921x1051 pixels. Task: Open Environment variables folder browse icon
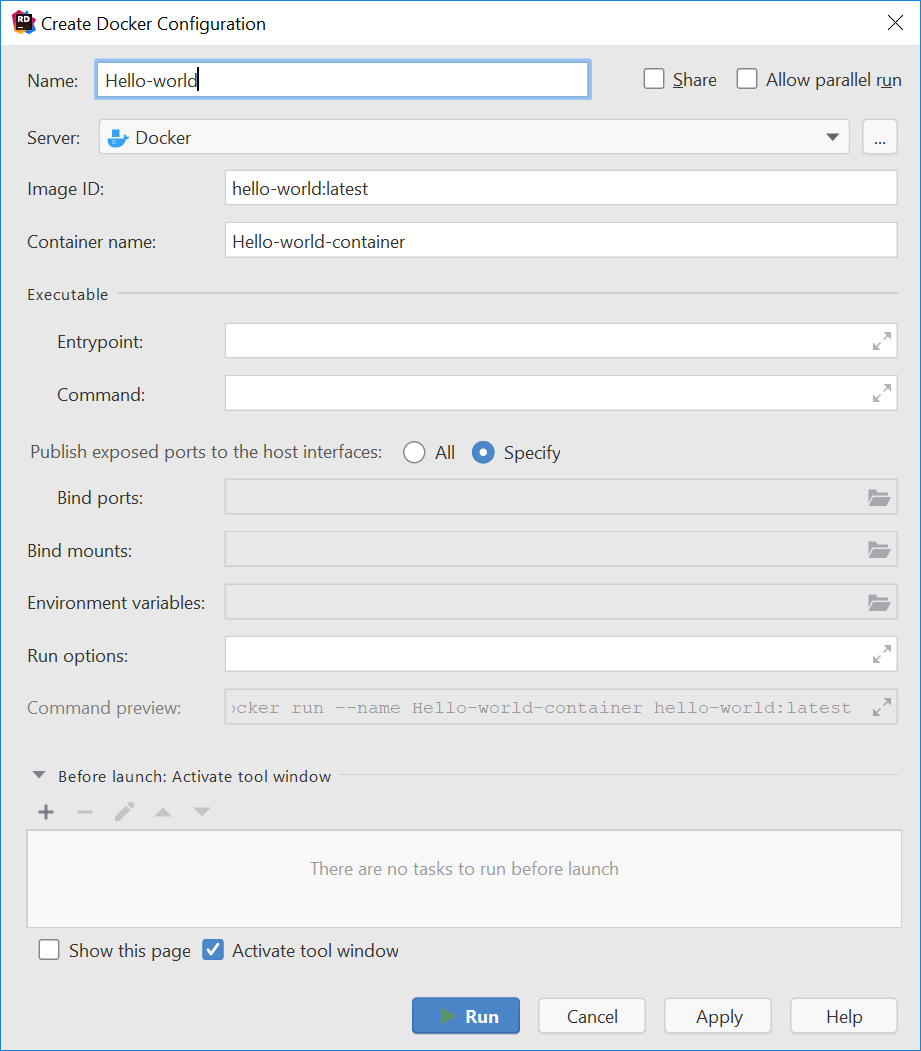[879, 603]
